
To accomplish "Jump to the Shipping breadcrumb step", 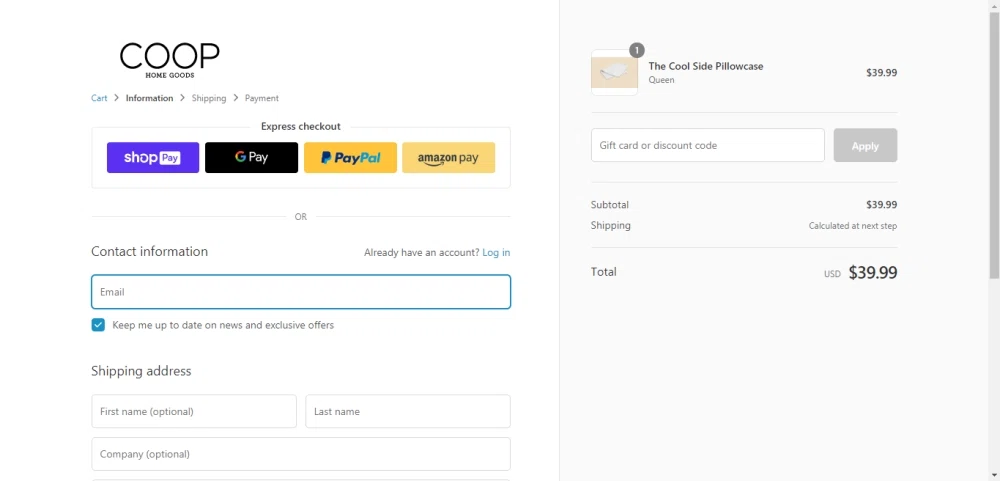I will 209,98.
